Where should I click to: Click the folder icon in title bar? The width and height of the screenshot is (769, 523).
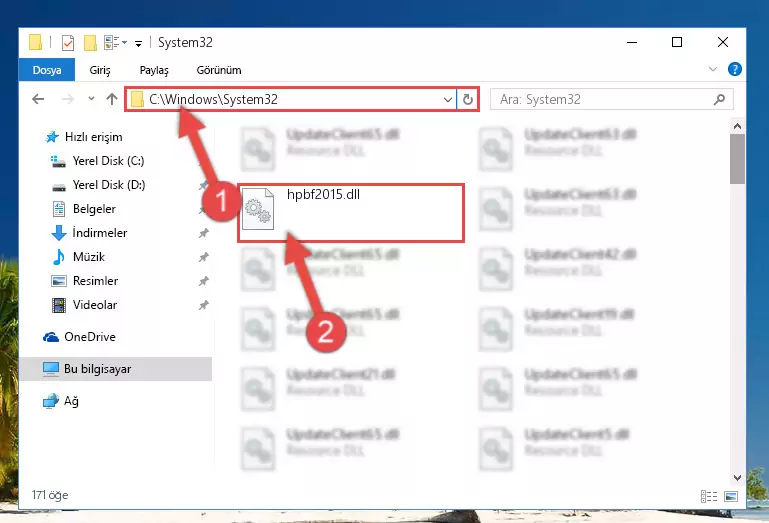(x=35, y=43)
